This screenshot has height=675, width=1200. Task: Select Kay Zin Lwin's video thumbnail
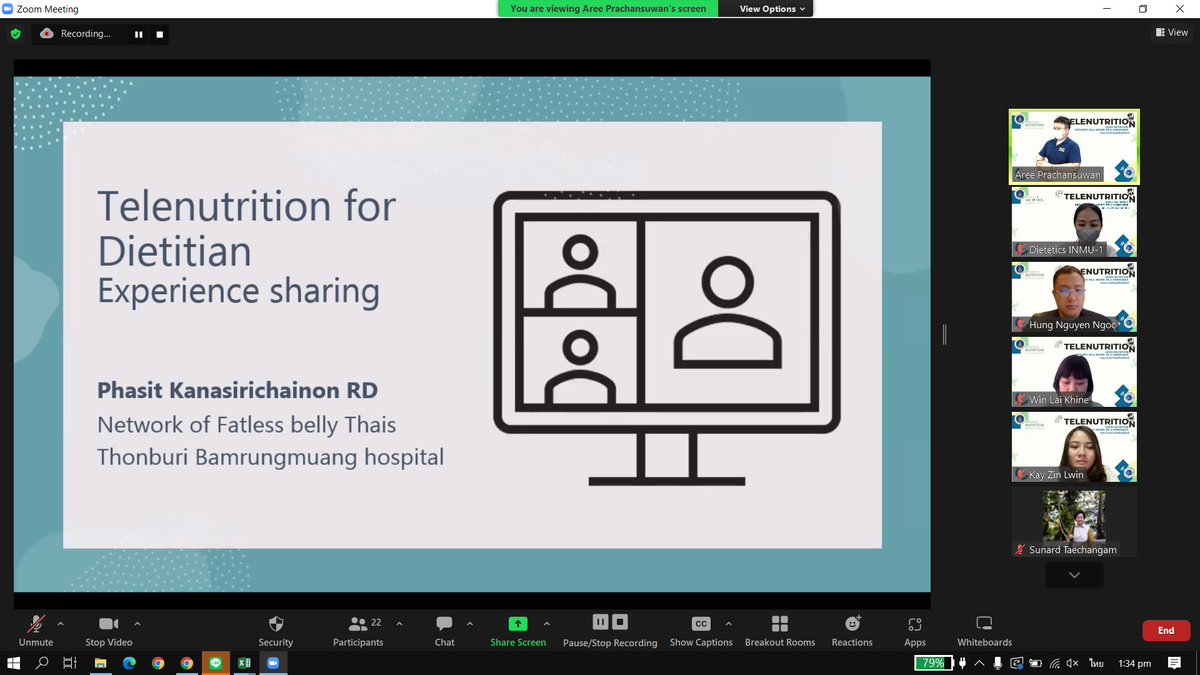(1074, 447)
